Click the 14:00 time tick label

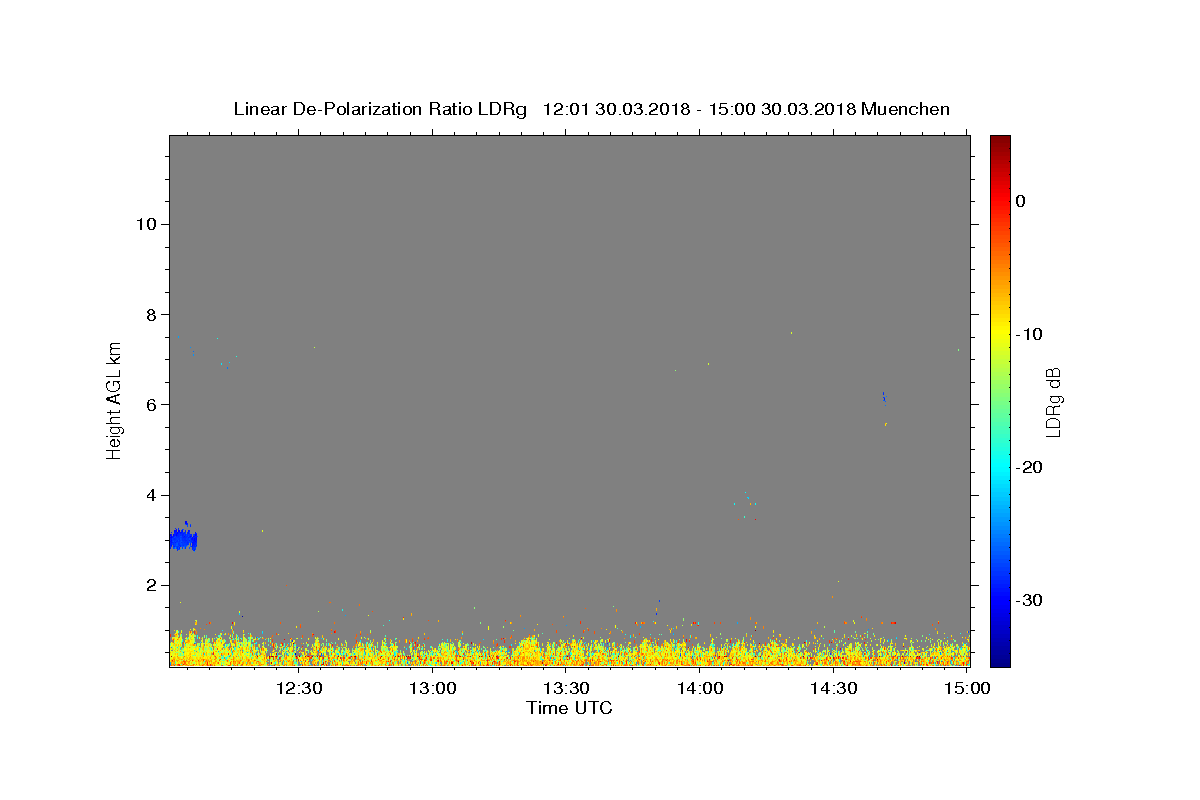coord(700,688)
